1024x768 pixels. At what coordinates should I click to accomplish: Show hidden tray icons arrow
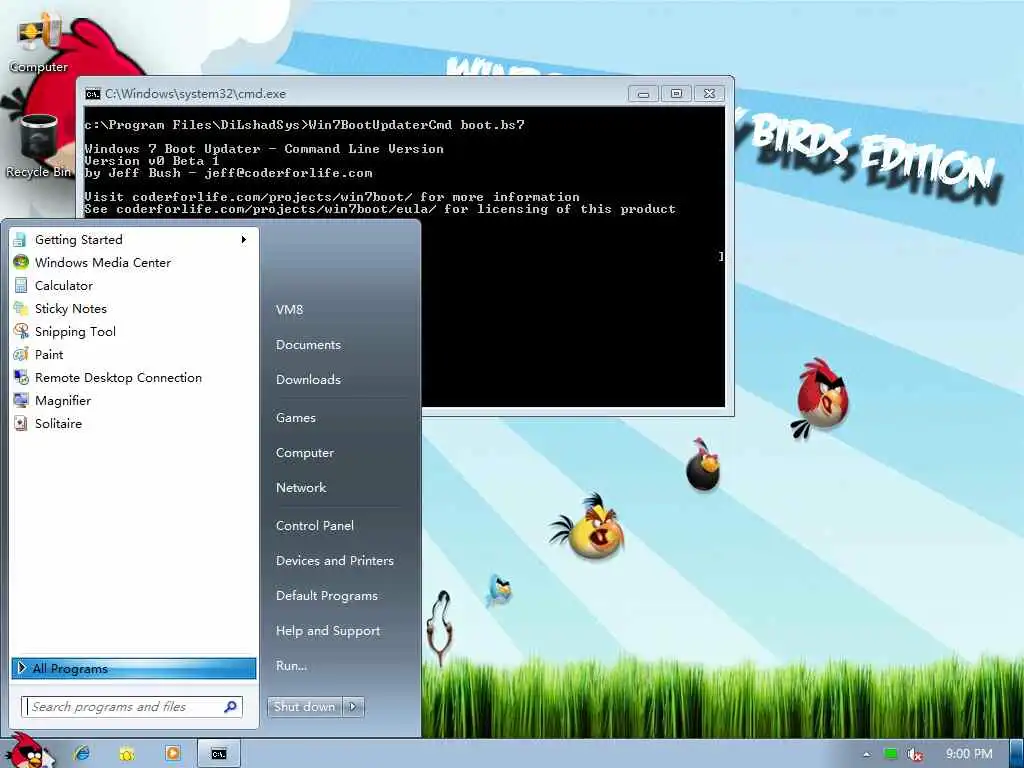pos(867,754)
